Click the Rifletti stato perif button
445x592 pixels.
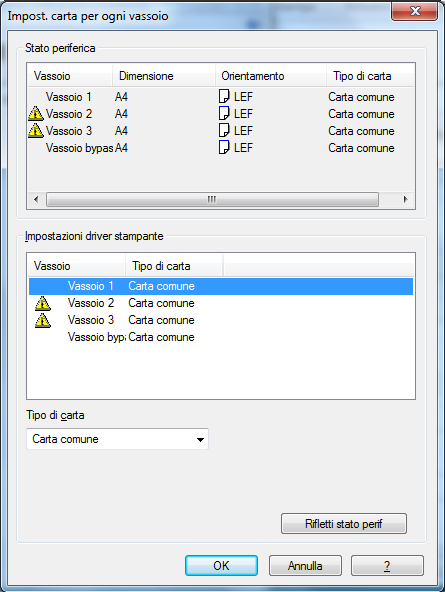click(344, 524)
